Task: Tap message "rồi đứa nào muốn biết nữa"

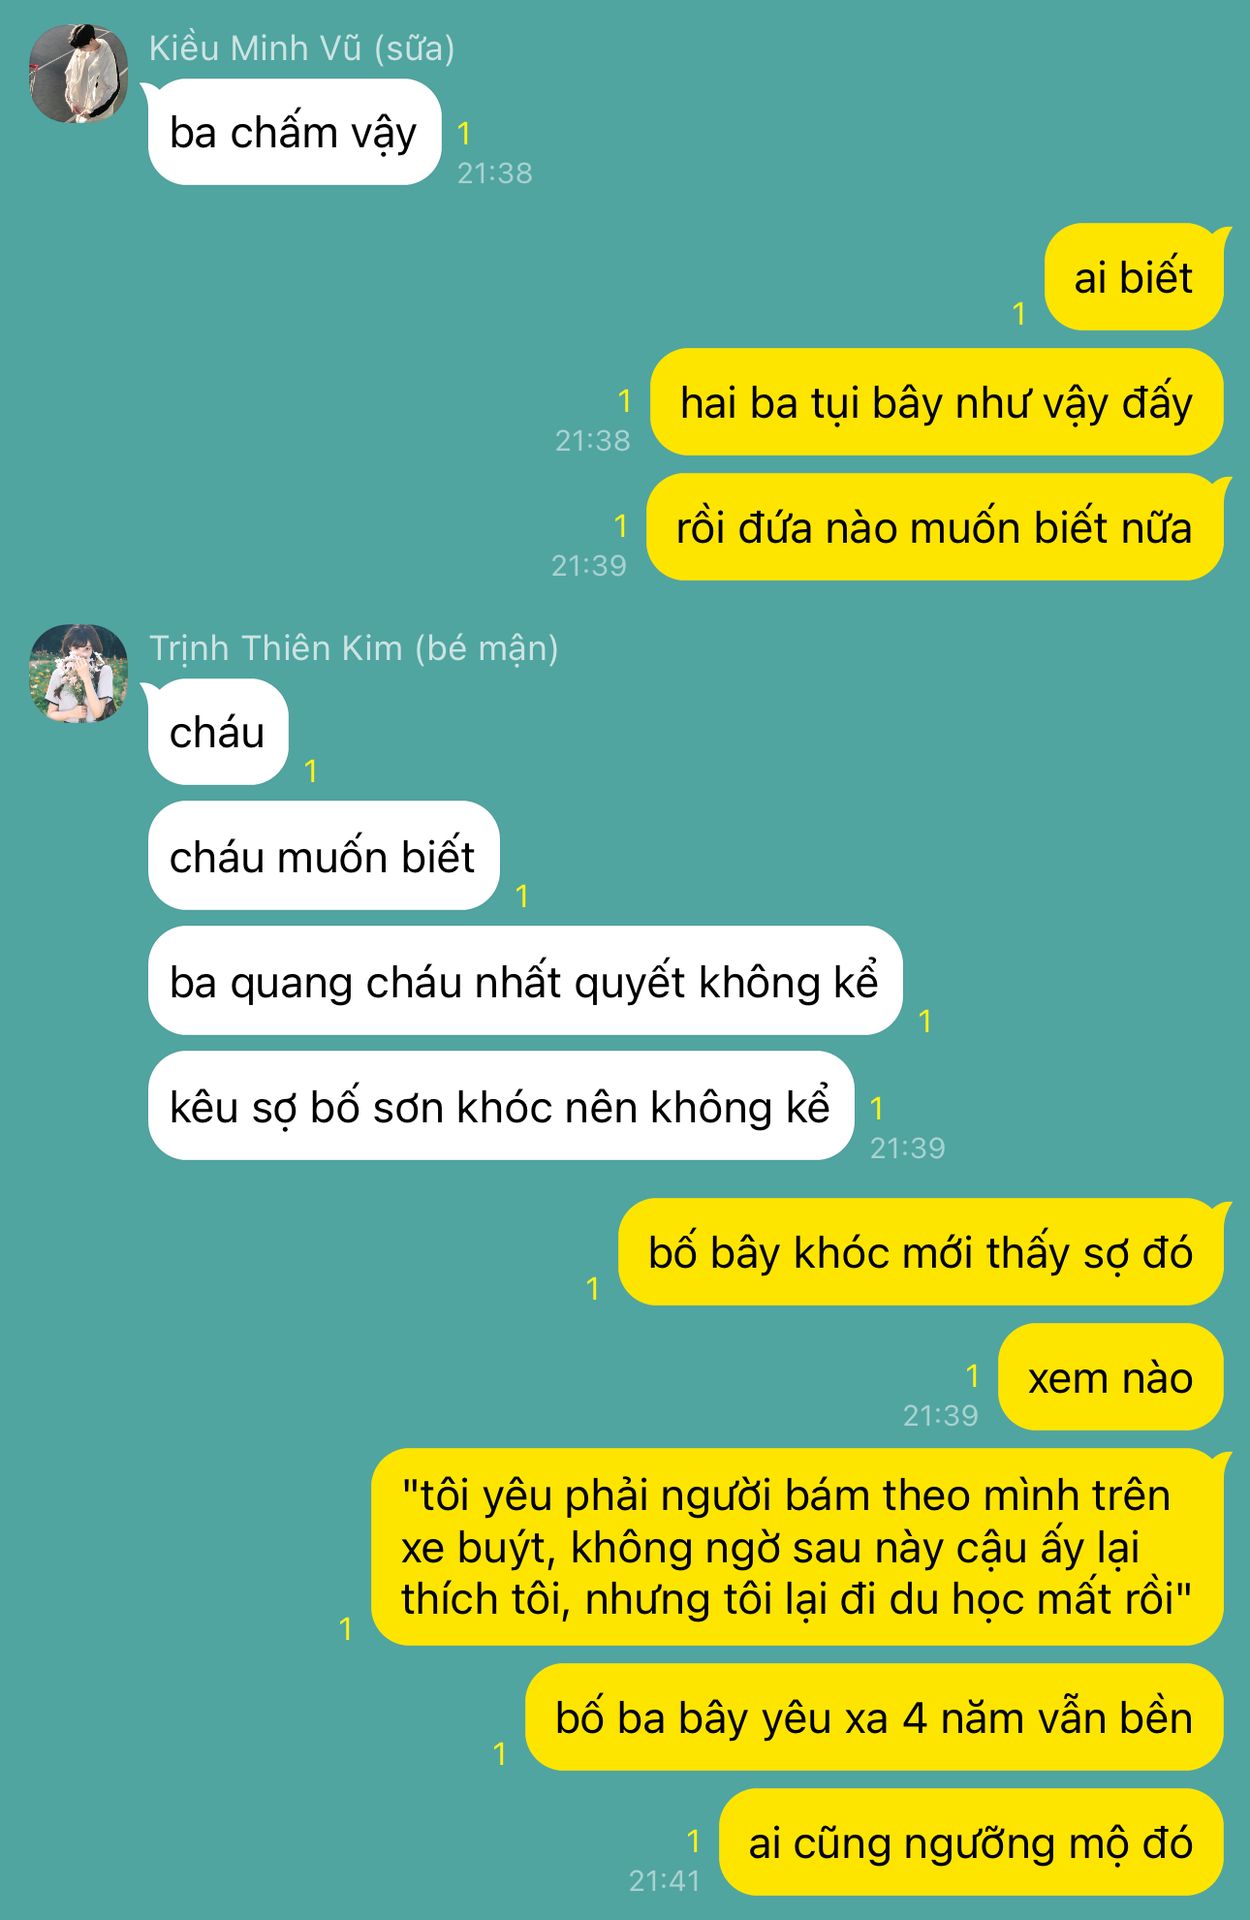Action: coord(934,527)
